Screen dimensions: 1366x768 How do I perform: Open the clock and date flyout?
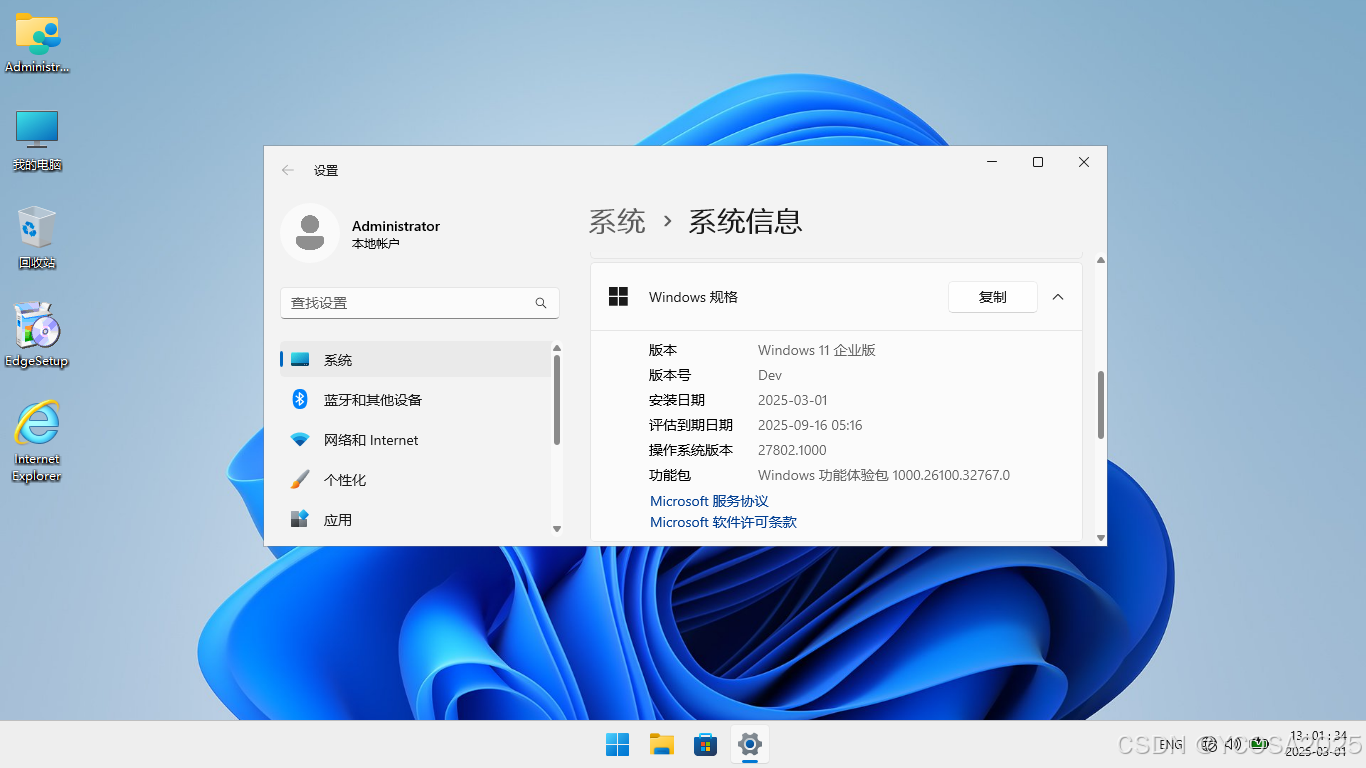(1318, 744)
